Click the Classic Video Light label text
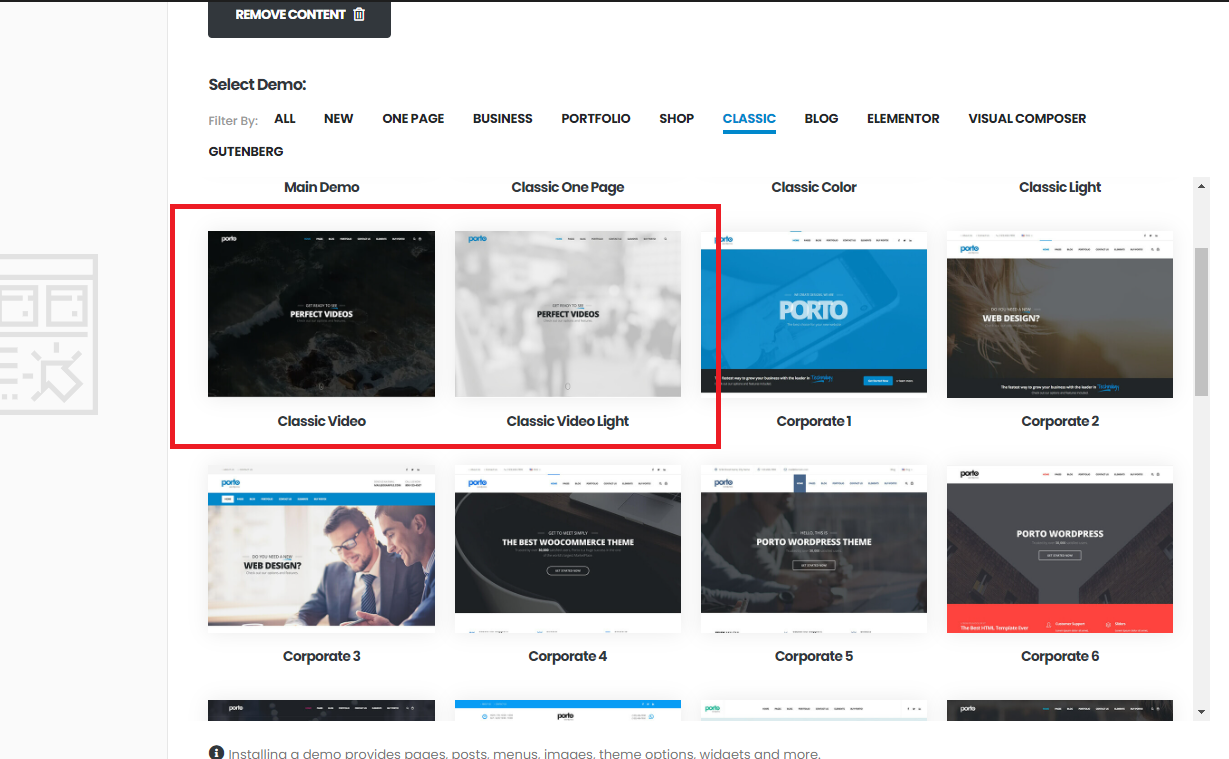1229x759 pixels. tap(568, 421)
